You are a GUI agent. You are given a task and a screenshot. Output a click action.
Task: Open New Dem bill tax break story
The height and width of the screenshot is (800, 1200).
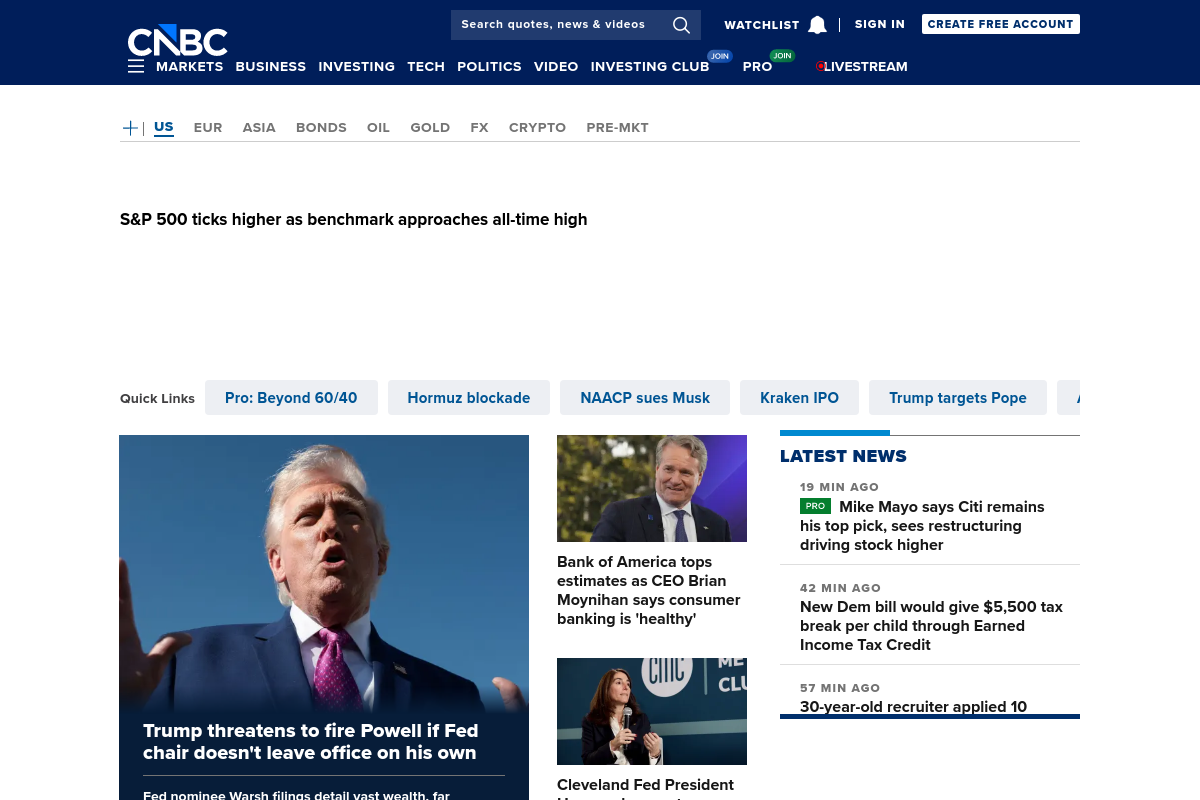coord(931,626)
